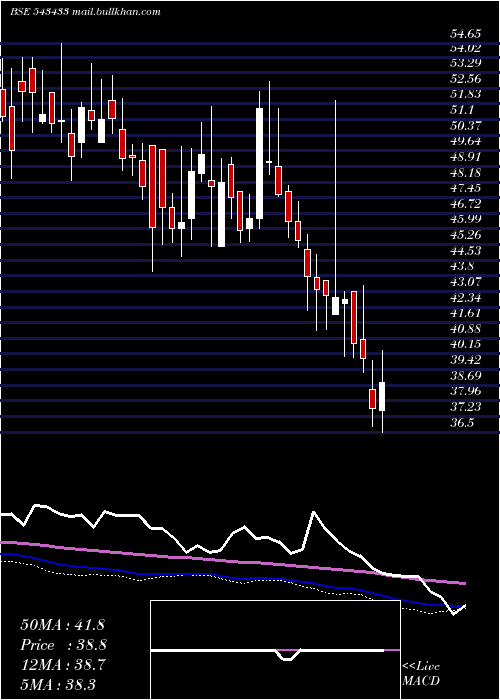Select the 44.53 price label
The width and height of the screenshot is (500, 700).
coord(465,251)
